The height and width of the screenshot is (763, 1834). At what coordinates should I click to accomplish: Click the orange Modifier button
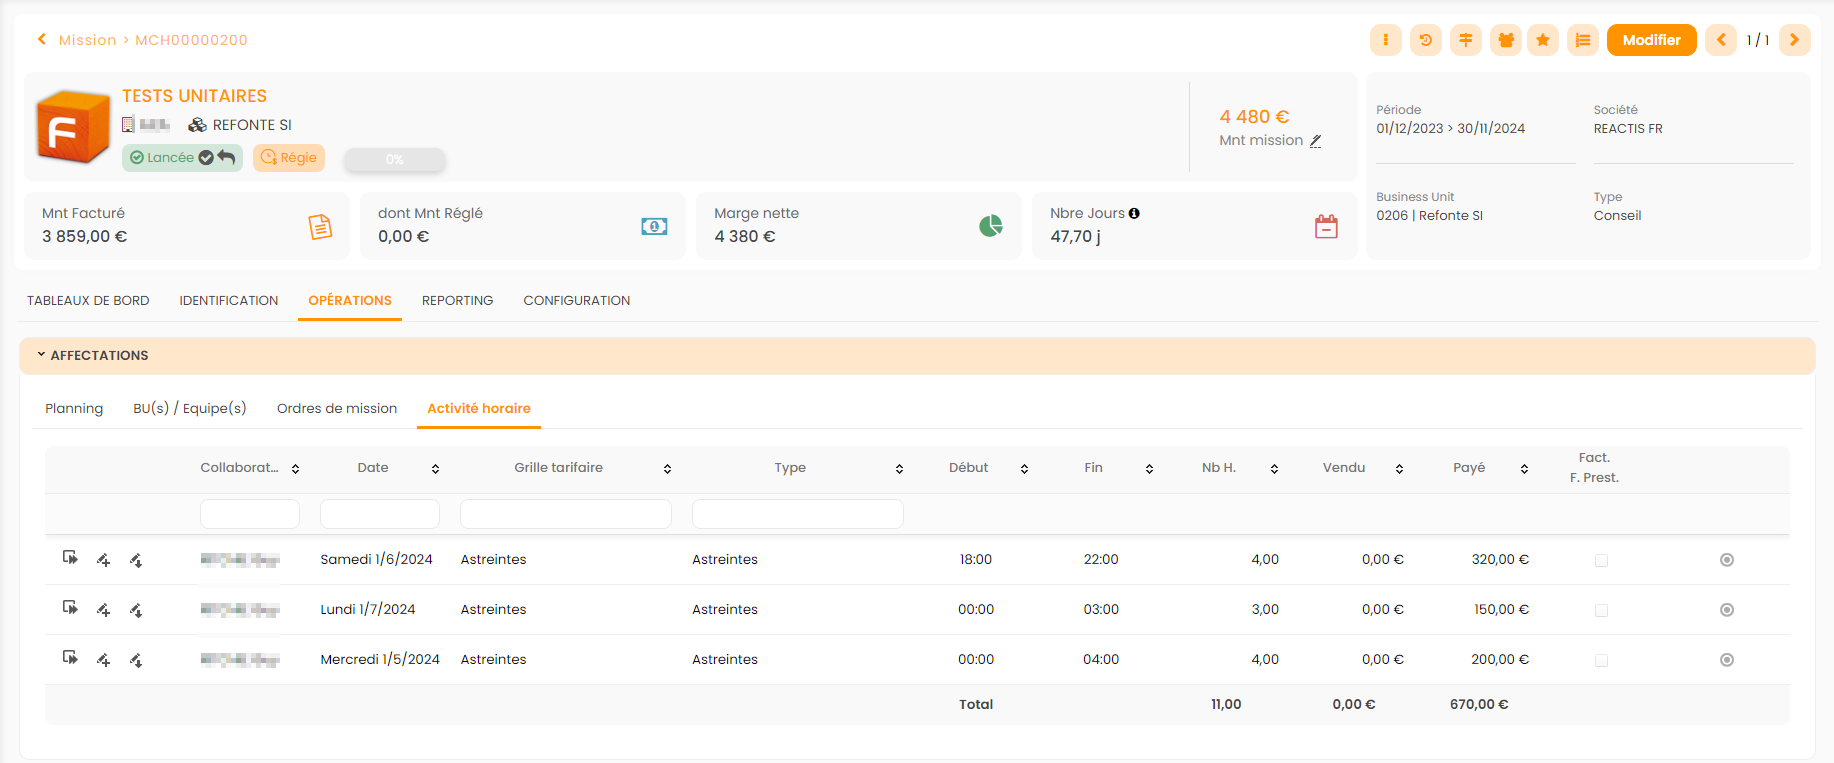[x=1651, y=40]
